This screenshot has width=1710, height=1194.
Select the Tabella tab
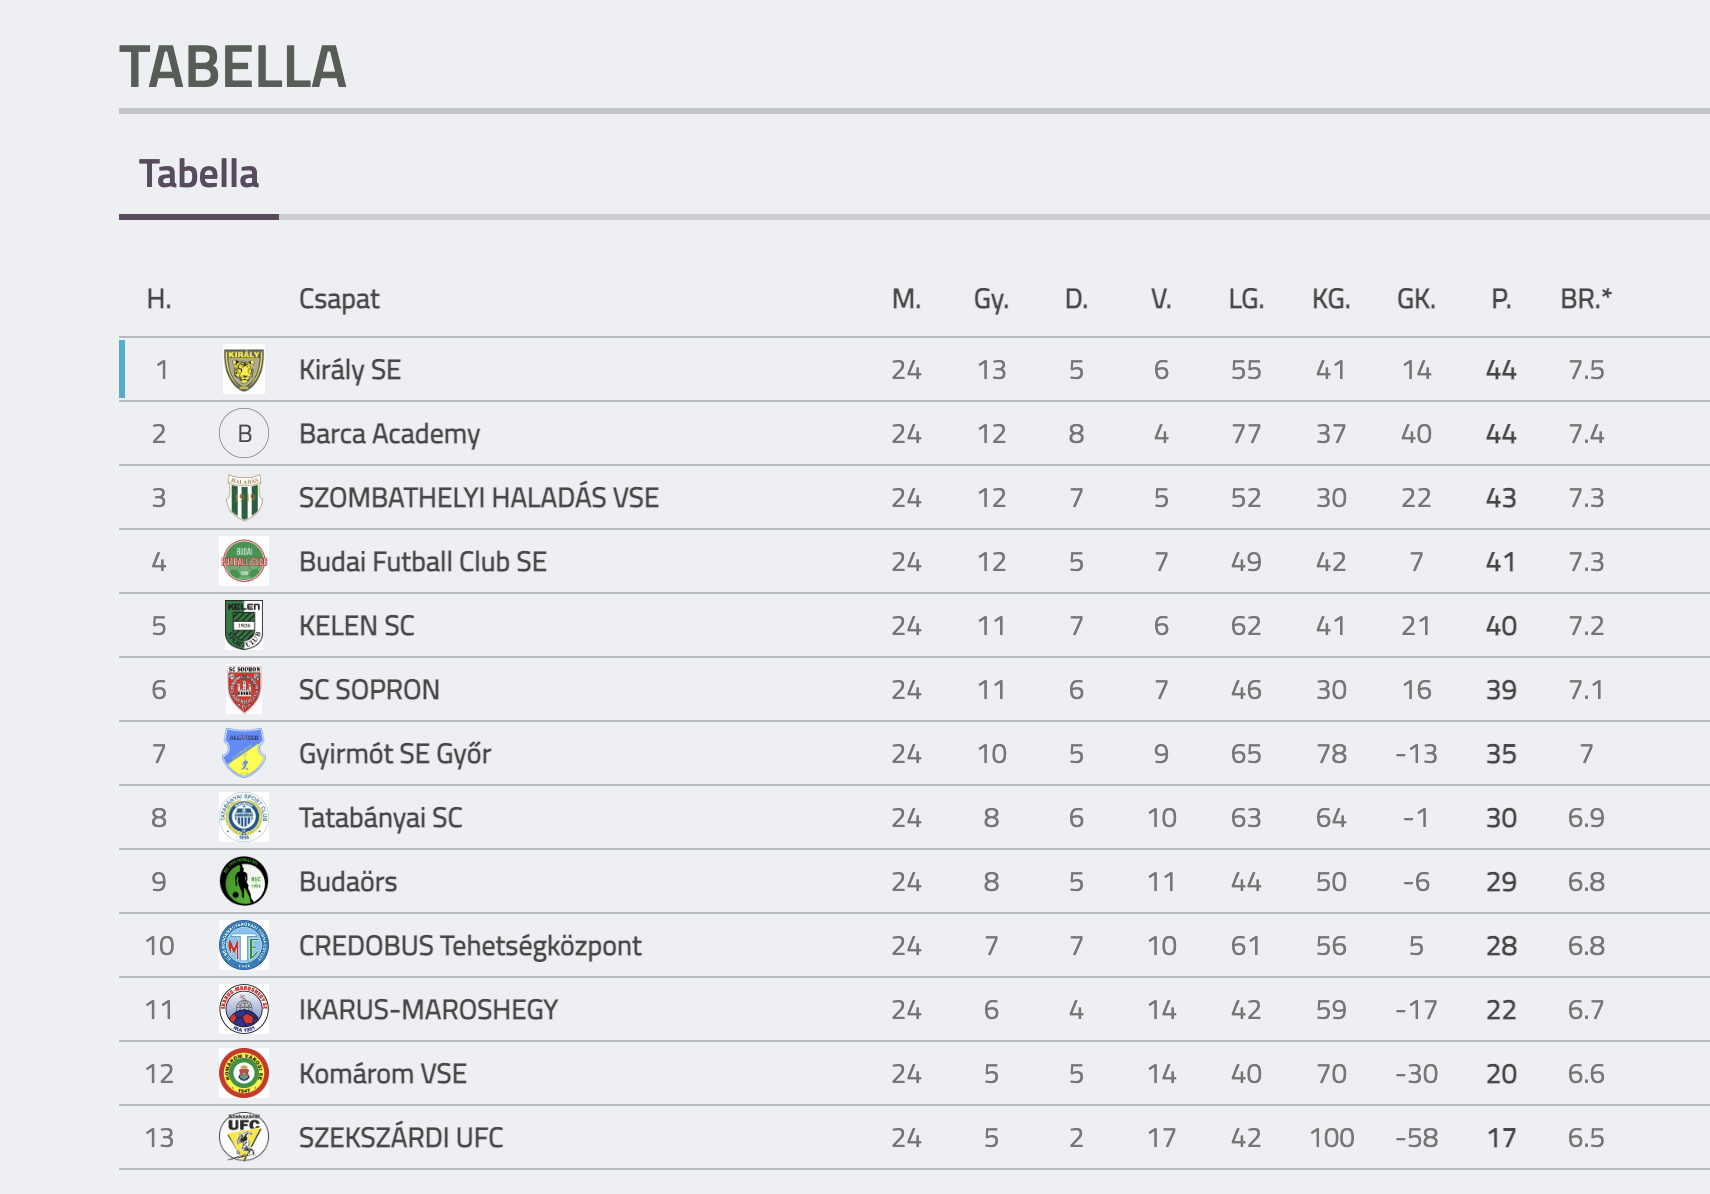tap(199, 175)
